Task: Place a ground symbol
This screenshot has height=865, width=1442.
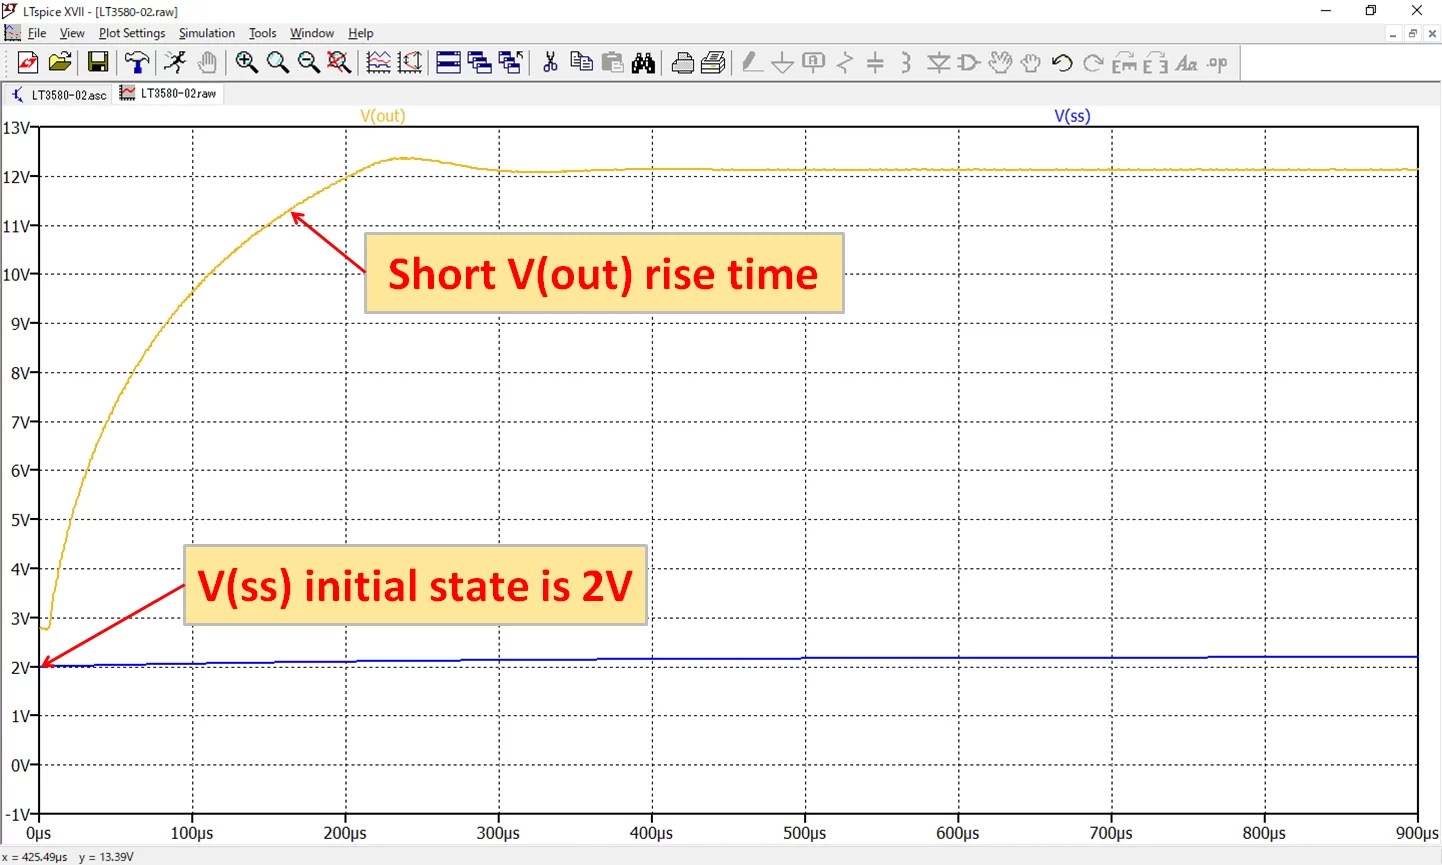Action: pos(781,62)
